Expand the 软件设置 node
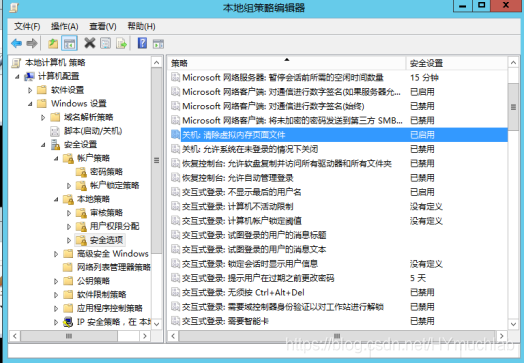524x363 pixels. click(30, 90)
